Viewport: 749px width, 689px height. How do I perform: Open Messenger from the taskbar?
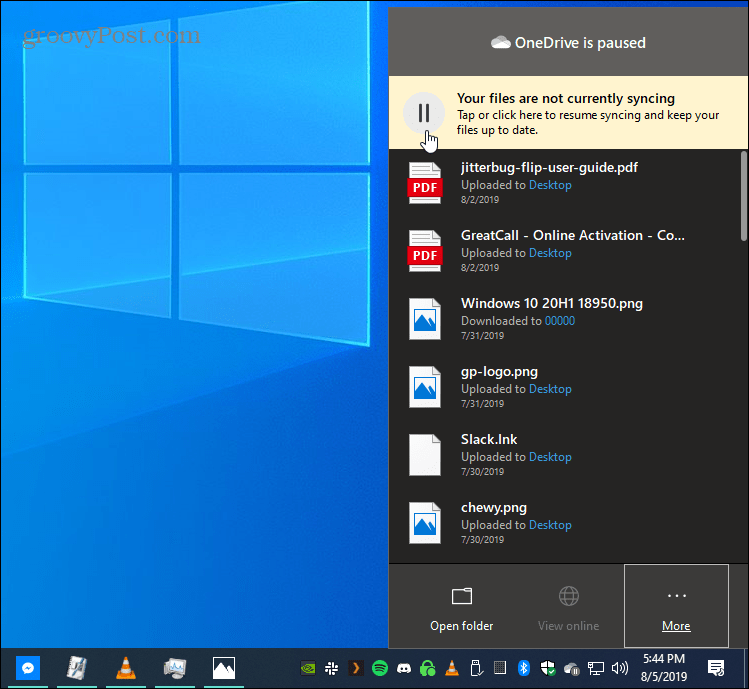[28, 667]
